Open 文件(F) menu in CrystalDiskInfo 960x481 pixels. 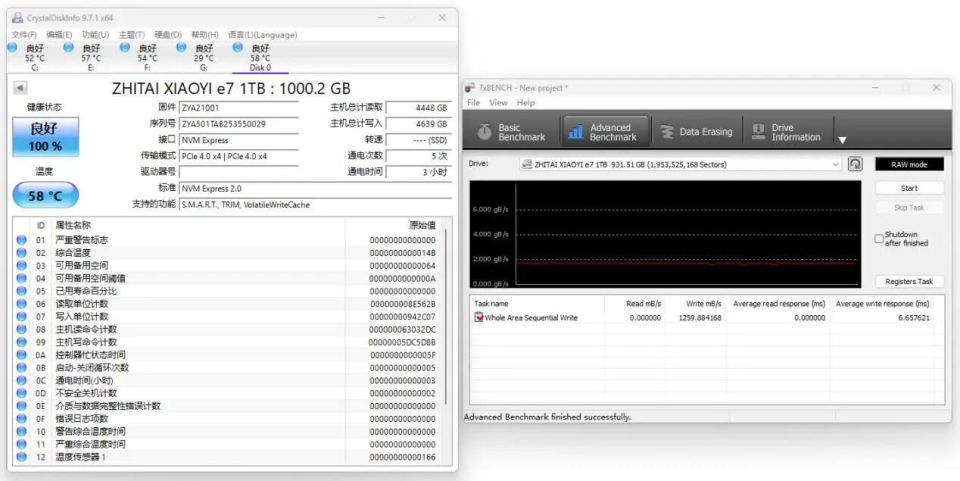[24, 35]
